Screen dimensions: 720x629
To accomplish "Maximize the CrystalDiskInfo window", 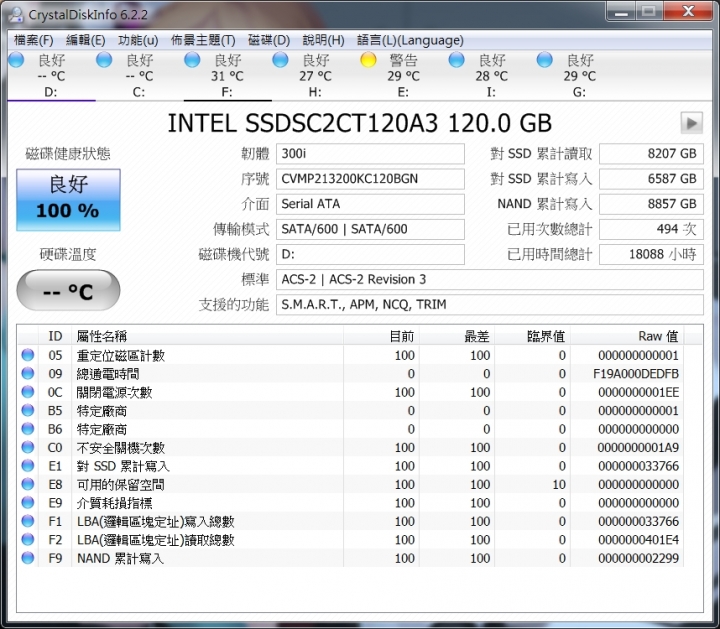I will coord(649,12).
